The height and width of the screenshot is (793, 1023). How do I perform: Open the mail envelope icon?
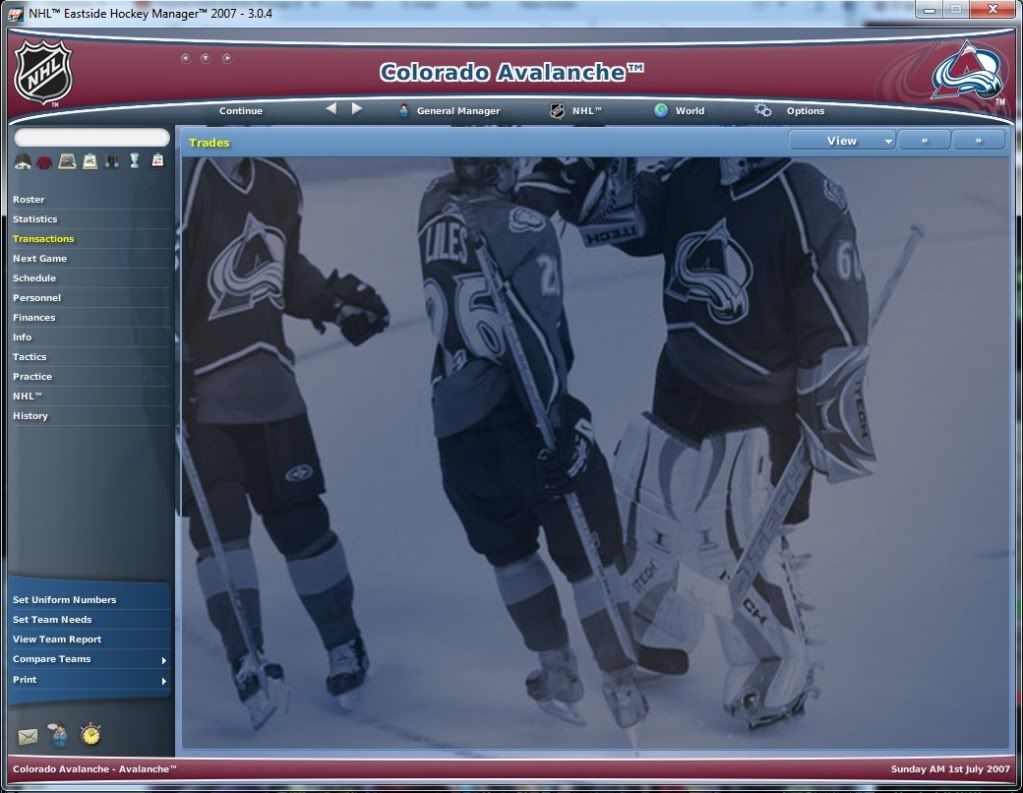[27, 737]
